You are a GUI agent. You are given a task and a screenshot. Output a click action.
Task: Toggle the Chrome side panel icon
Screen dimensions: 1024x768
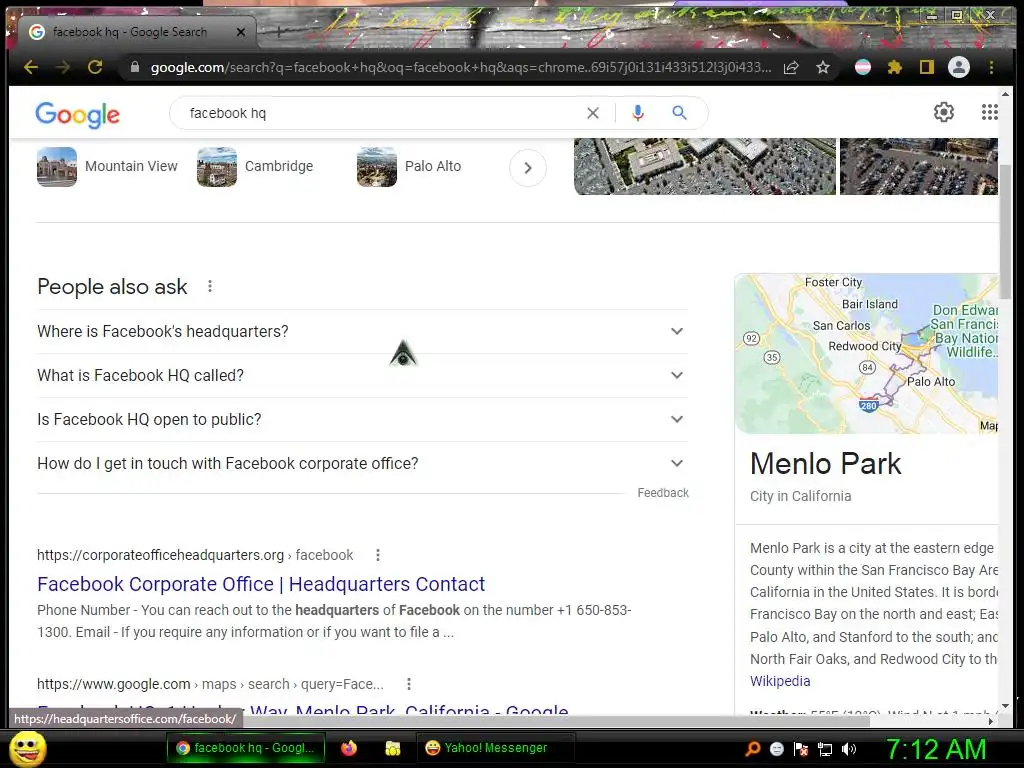927,67
